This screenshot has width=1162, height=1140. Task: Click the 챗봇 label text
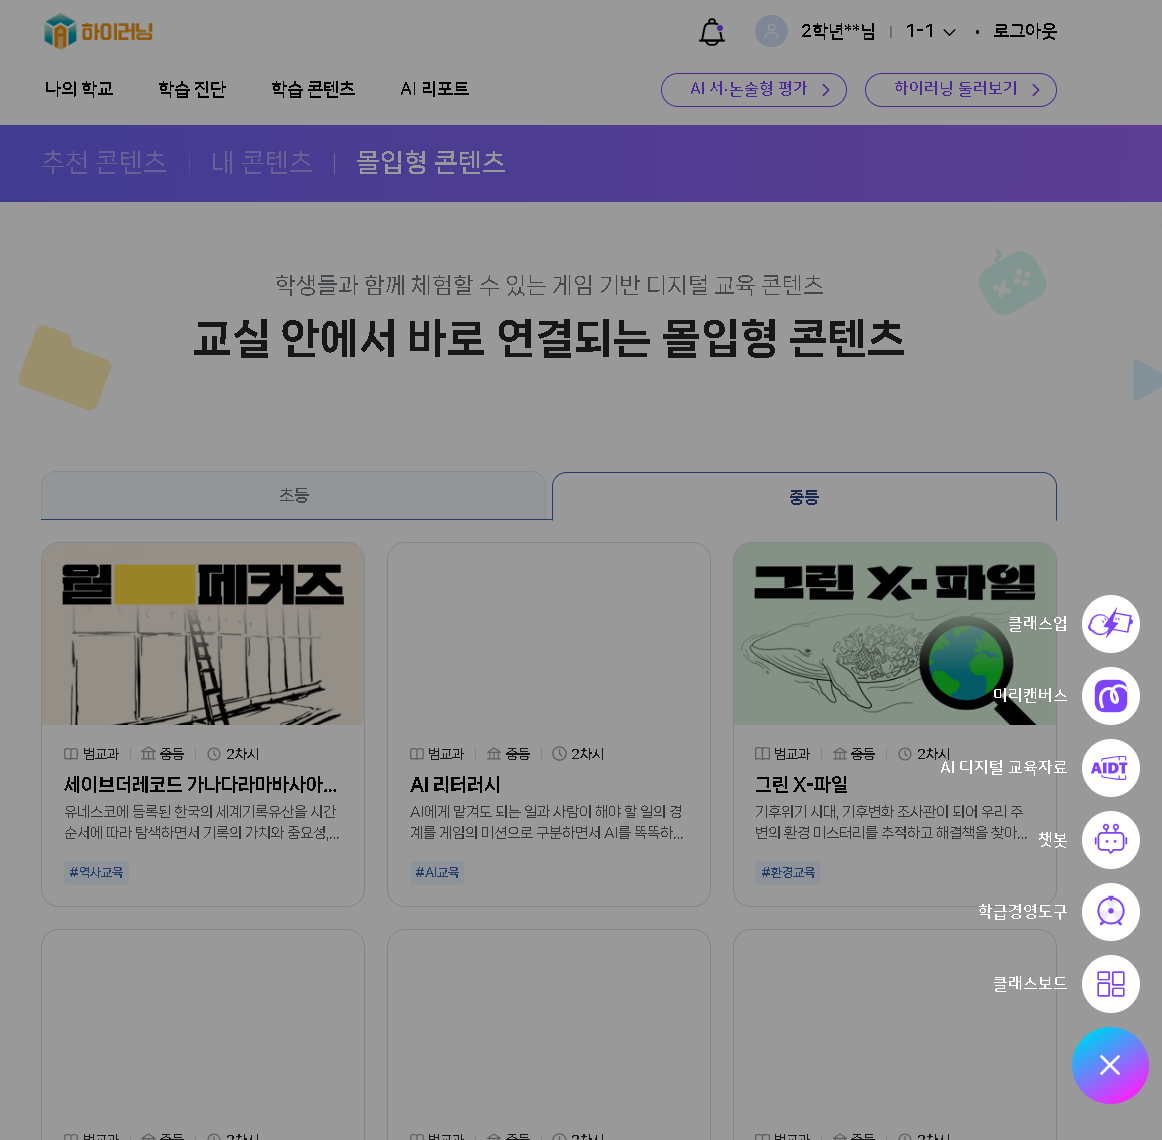click(x=1052, y=840)
